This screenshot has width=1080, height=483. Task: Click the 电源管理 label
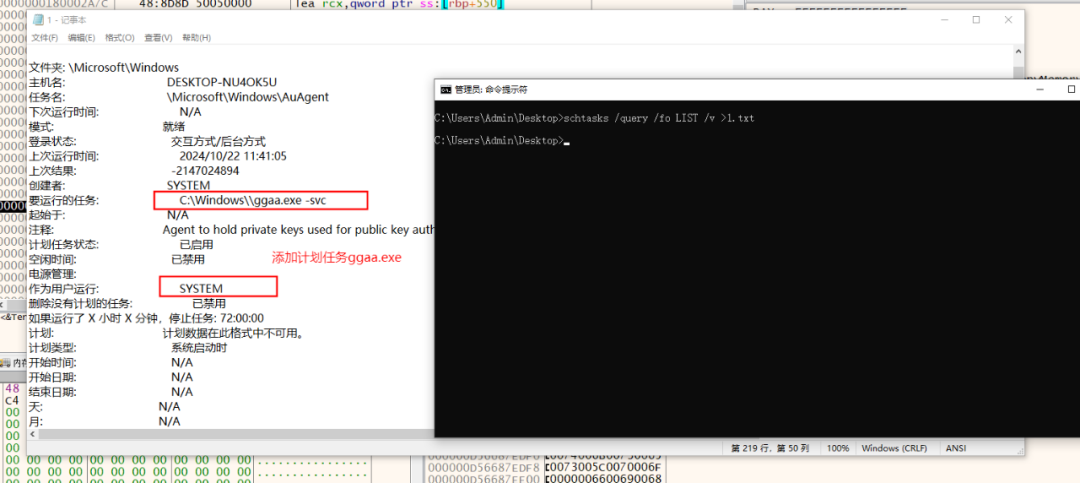52,274
